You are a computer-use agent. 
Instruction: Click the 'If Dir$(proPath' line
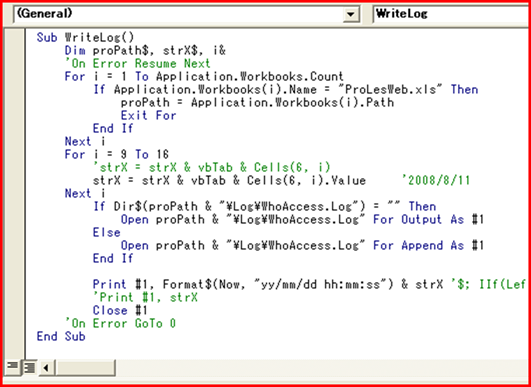pos(264,207)
